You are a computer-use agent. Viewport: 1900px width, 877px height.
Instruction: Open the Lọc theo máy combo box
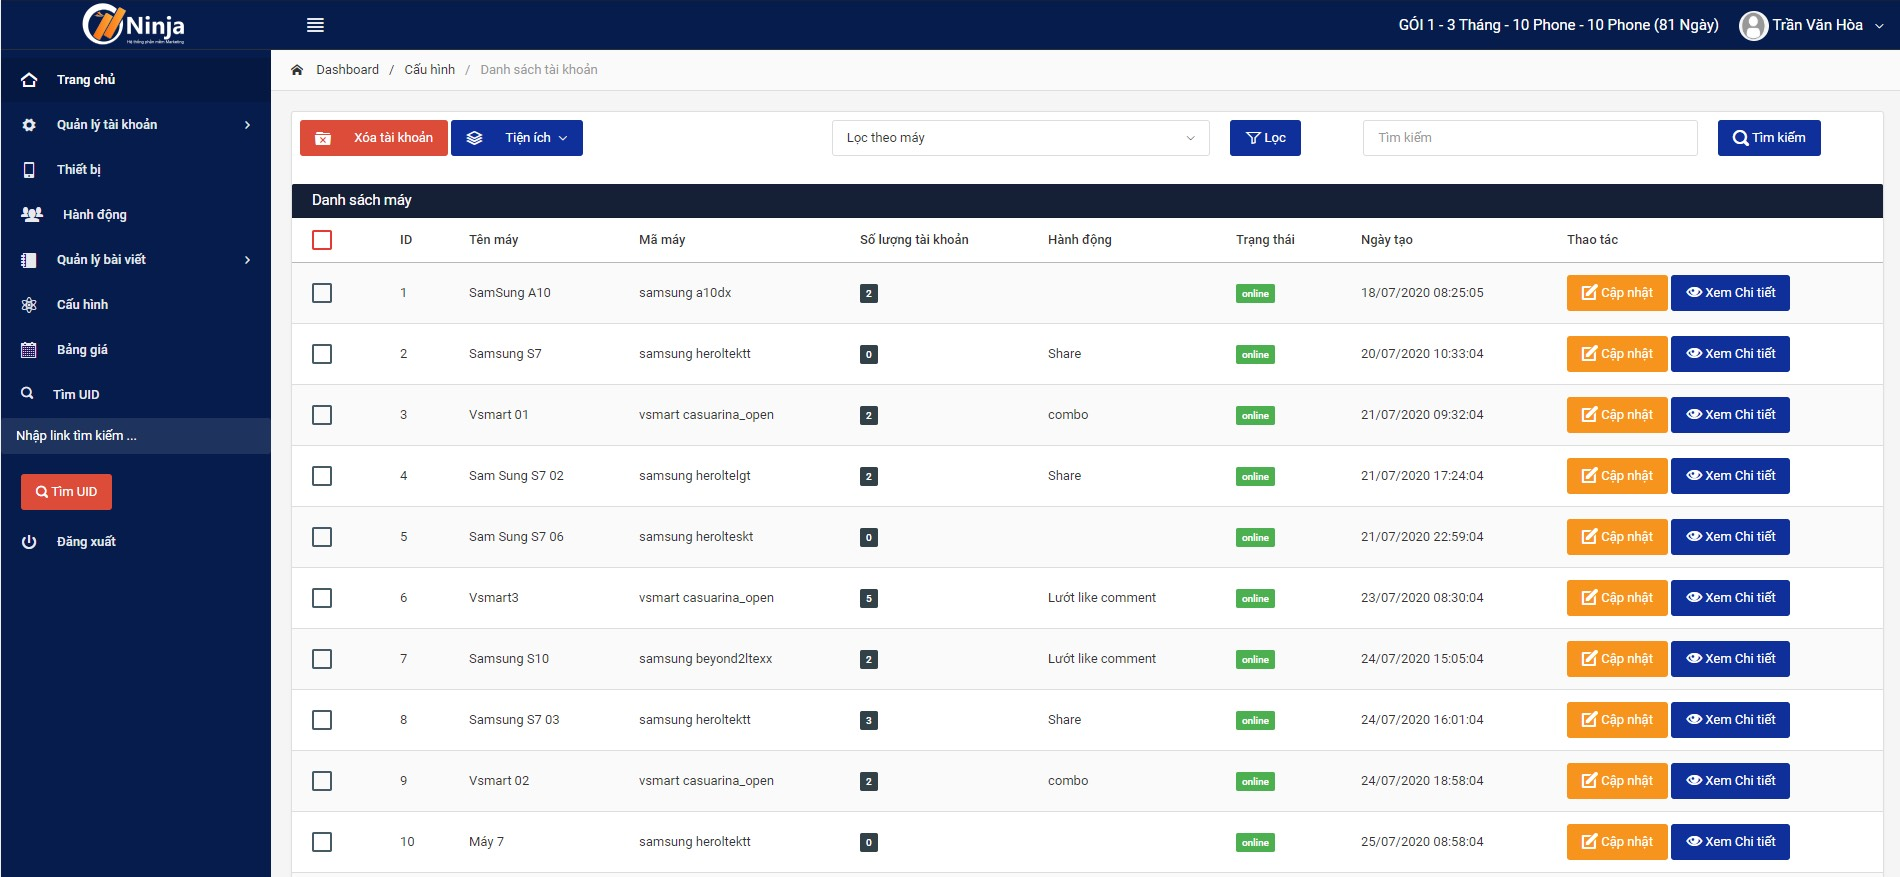(1020, 138)
